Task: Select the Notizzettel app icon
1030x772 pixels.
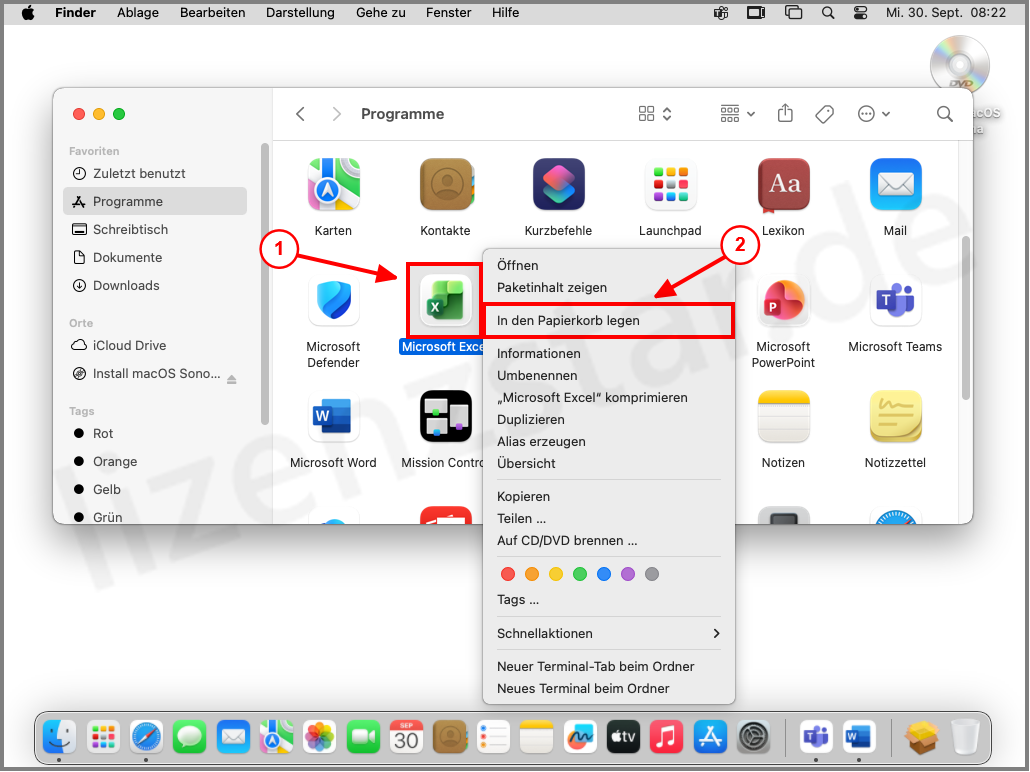Action: 895,417
